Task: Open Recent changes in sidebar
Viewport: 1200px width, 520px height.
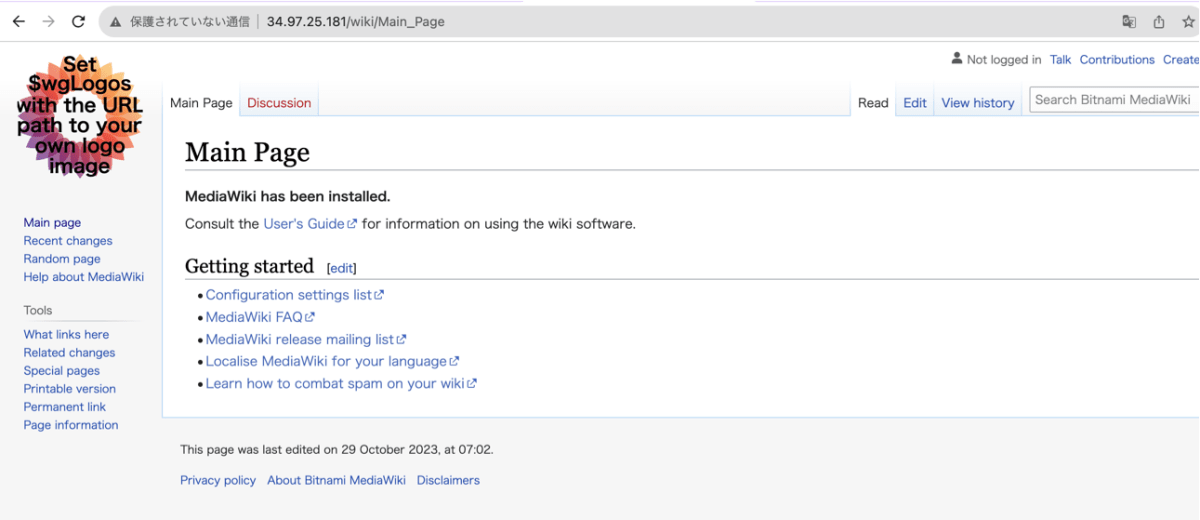Action: click(68, 241)
